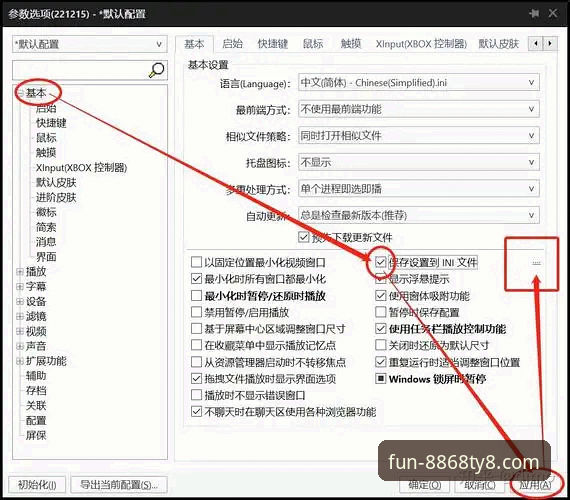Uncheck 最小化时所有窗口都最小化
The image size is (570, 500).
(196, 279)
